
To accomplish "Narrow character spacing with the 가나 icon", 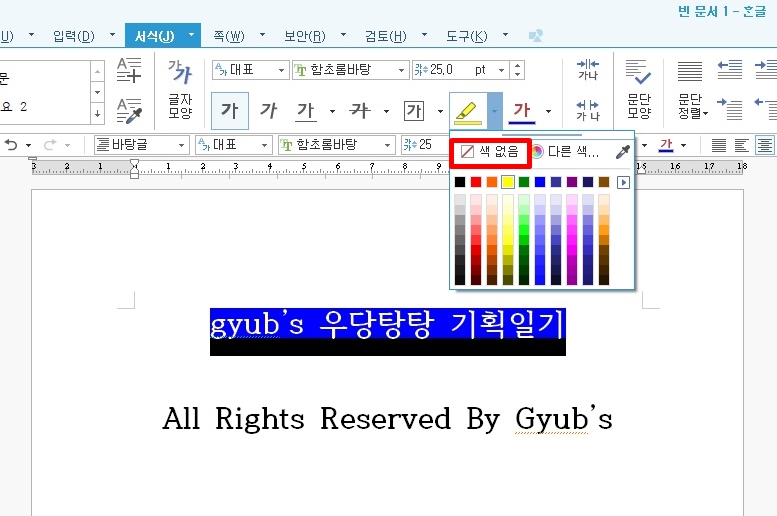I will tap(588, 69).
